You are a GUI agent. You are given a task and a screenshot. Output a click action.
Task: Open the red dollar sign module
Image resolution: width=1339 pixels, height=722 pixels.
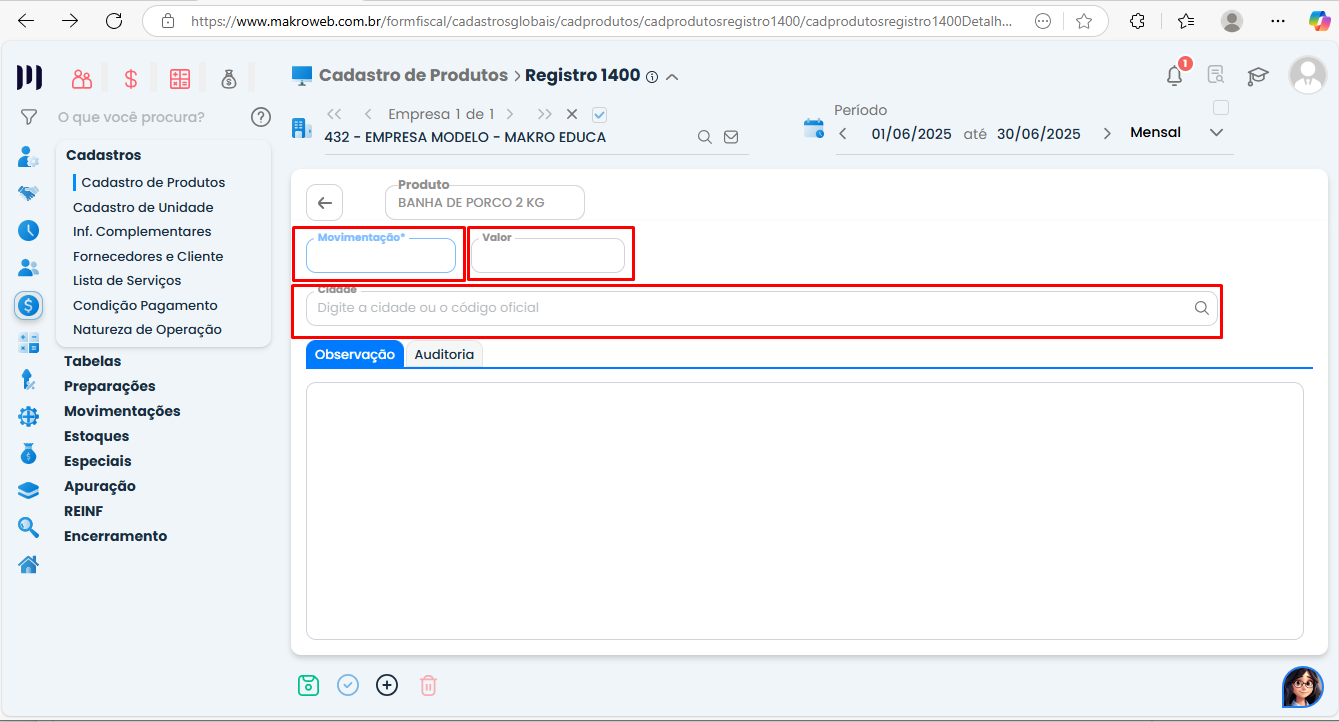(x=131, y=79)
